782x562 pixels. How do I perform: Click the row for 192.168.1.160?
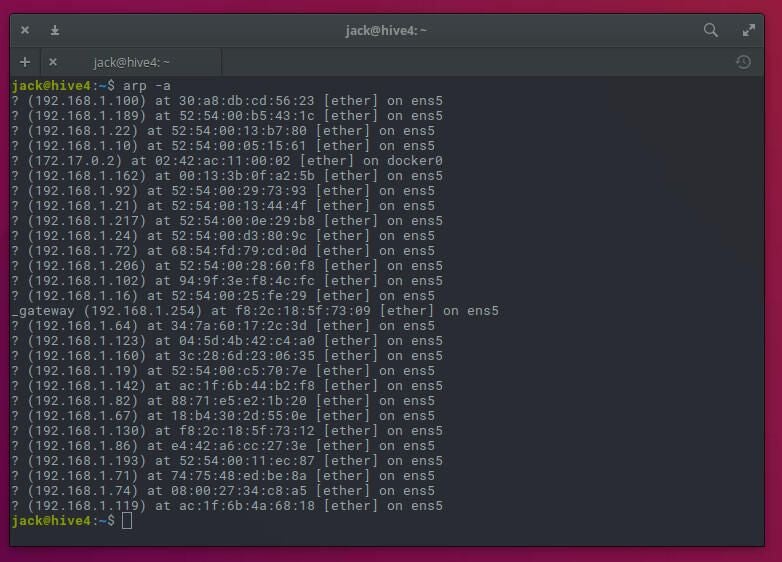click(x=227, y=356)
